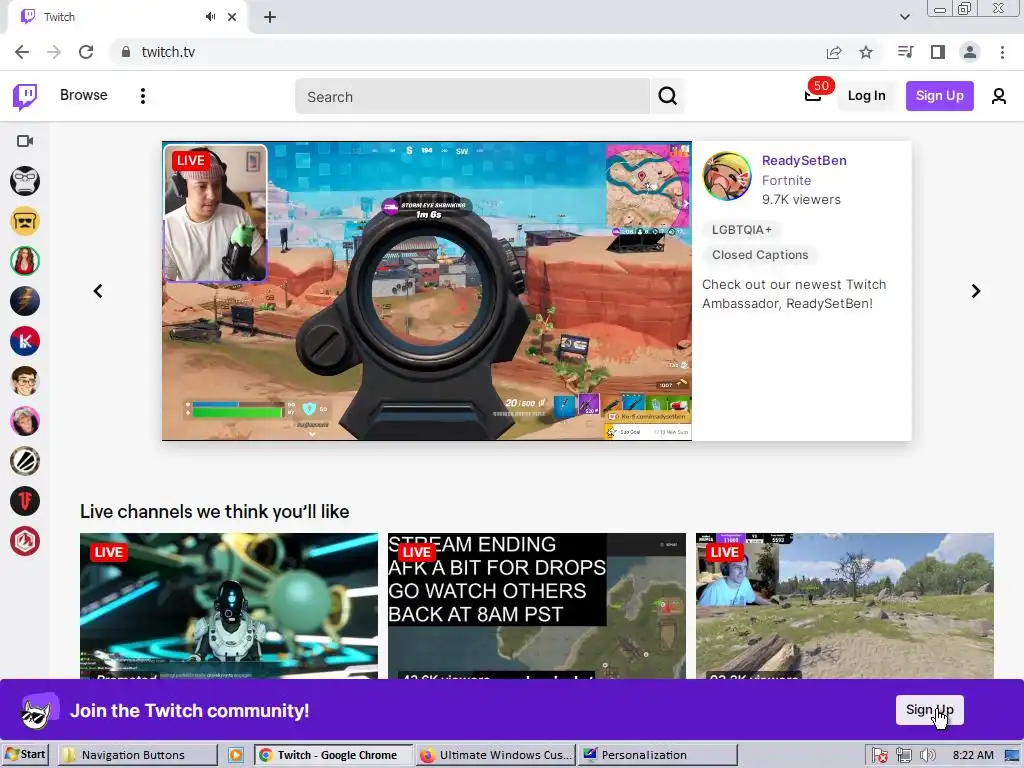Open the three-dot More menu beside Browse
1024x768 pixels.
point(142,96)
